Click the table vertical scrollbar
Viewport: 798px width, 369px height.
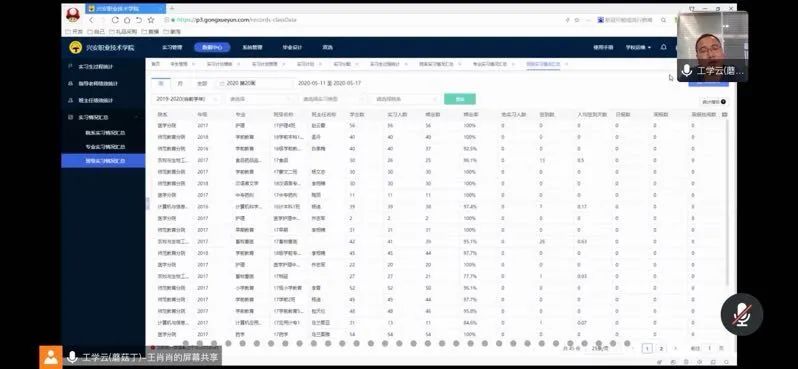[727, 204]
